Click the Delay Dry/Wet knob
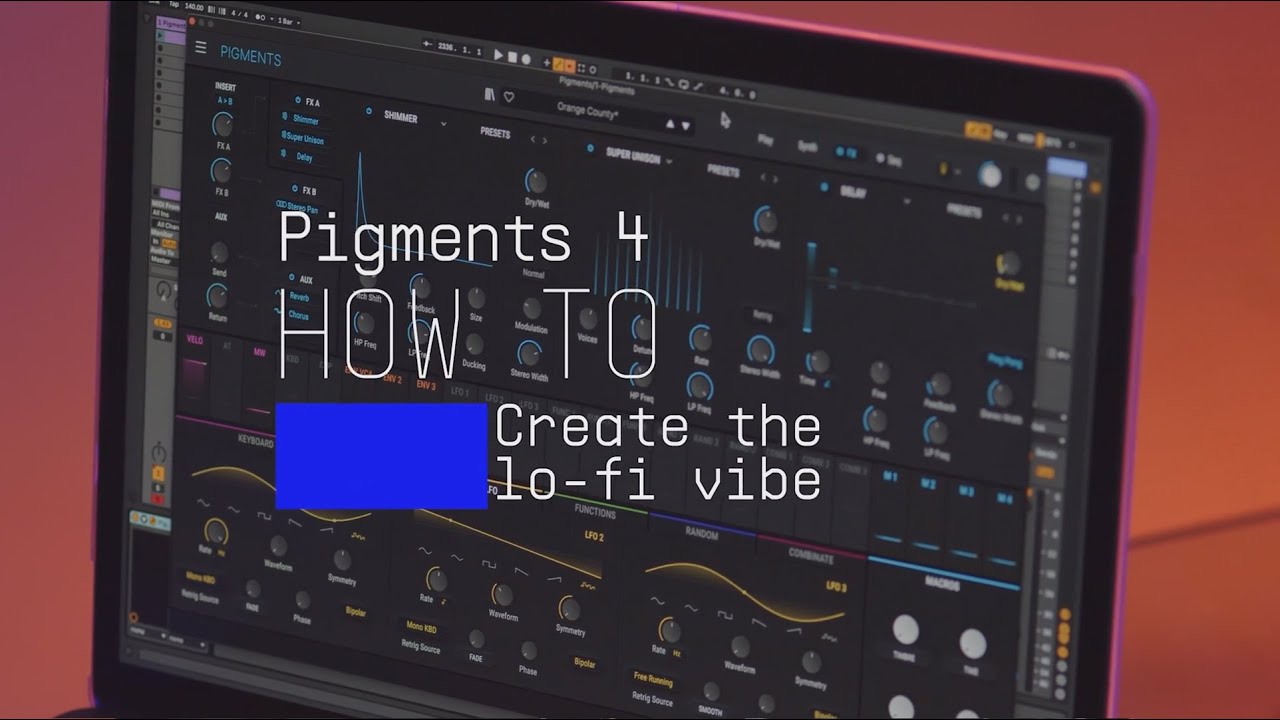The image size is (1280, 720). 1007,264
